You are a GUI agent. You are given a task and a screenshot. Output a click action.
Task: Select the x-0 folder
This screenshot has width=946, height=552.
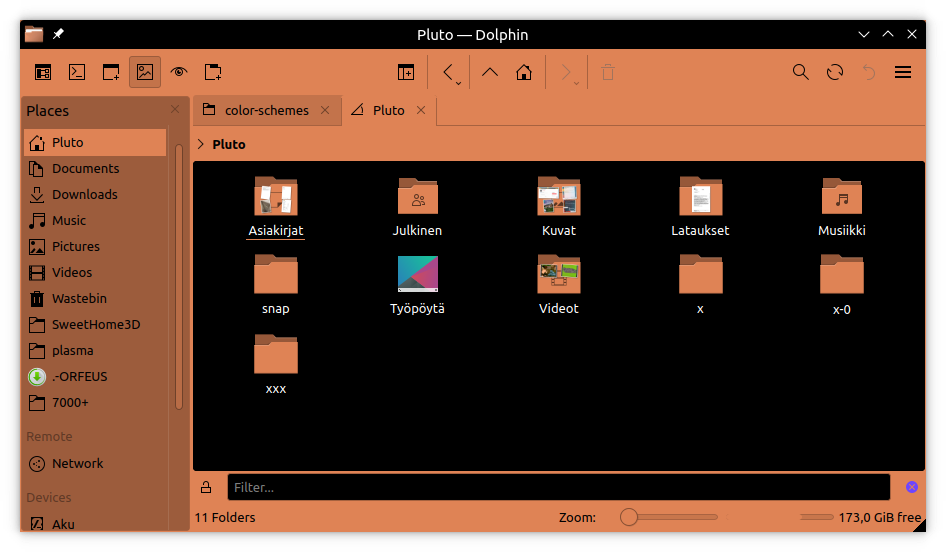(842, 285)
